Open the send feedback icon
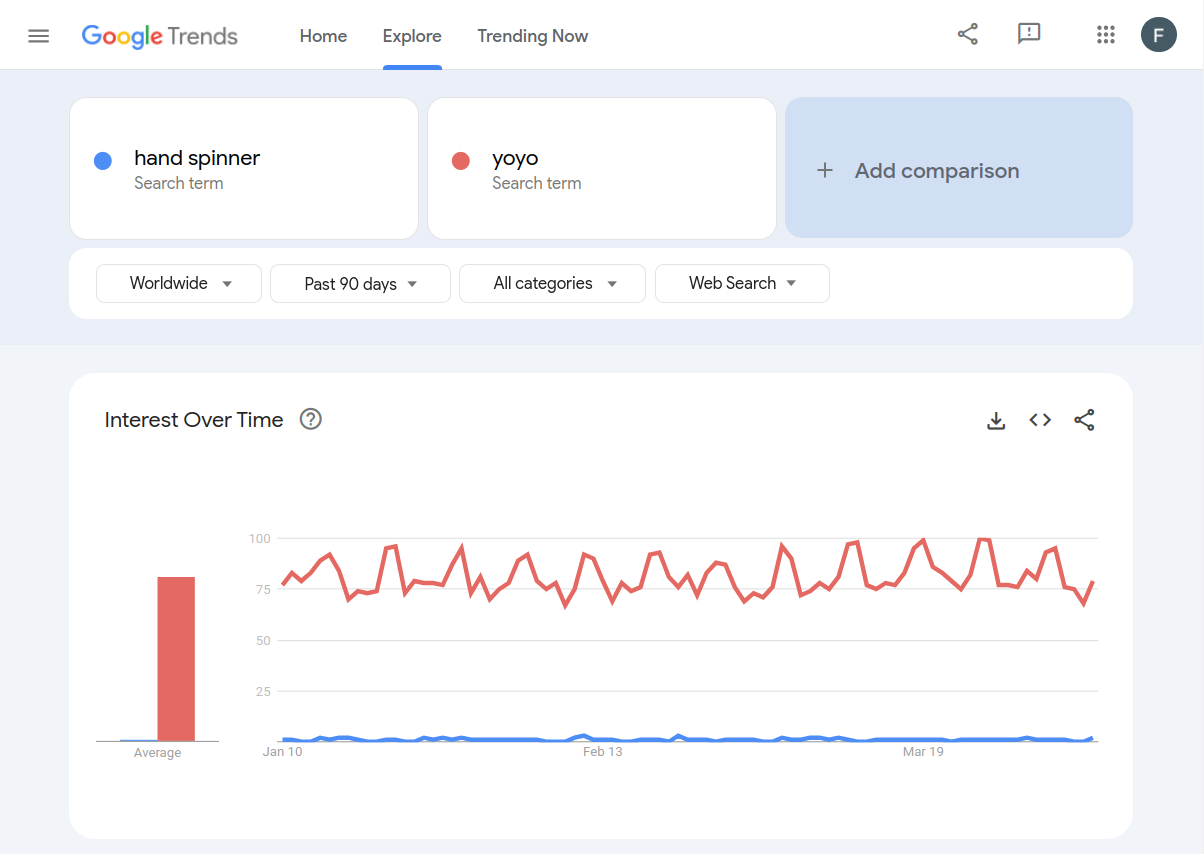This screenshot has width=1204, height=854. point(1029,35)
